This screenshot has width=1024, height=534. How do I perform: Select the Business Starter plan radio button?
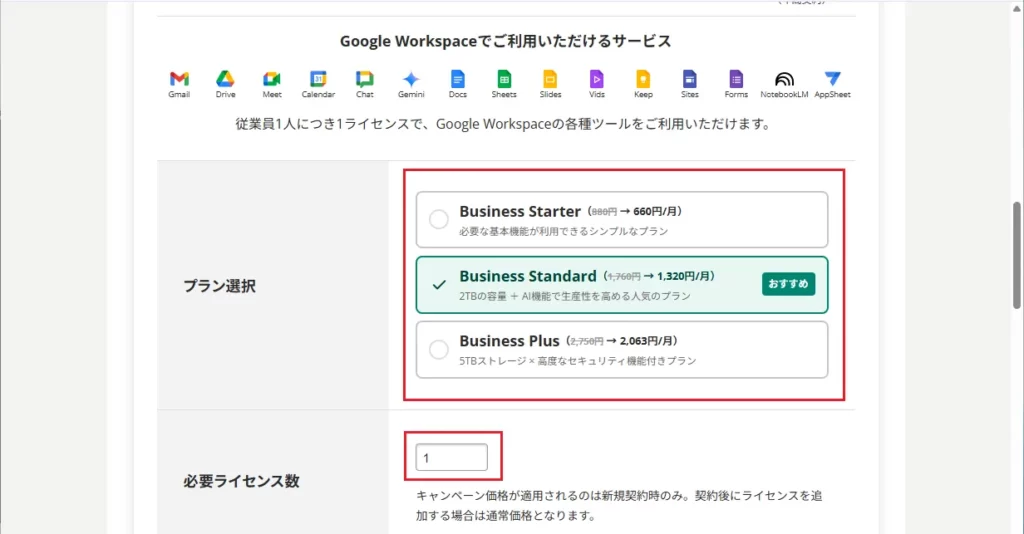(x=439, y=219)
